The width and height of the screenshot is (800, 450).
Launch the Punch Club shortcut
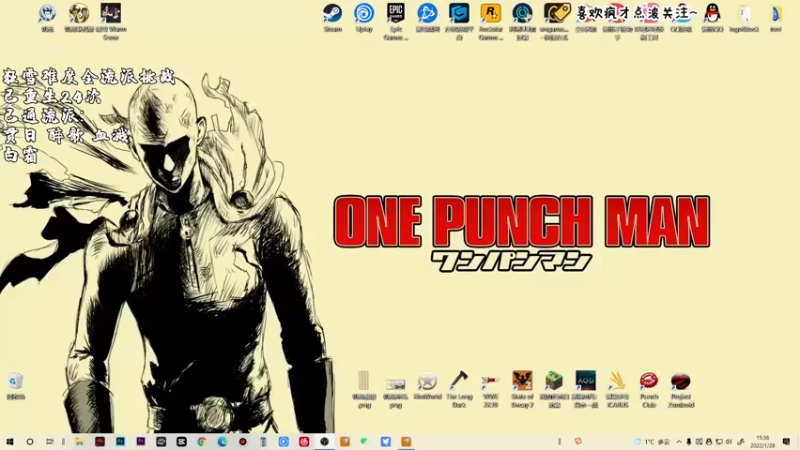click(649, 389)
